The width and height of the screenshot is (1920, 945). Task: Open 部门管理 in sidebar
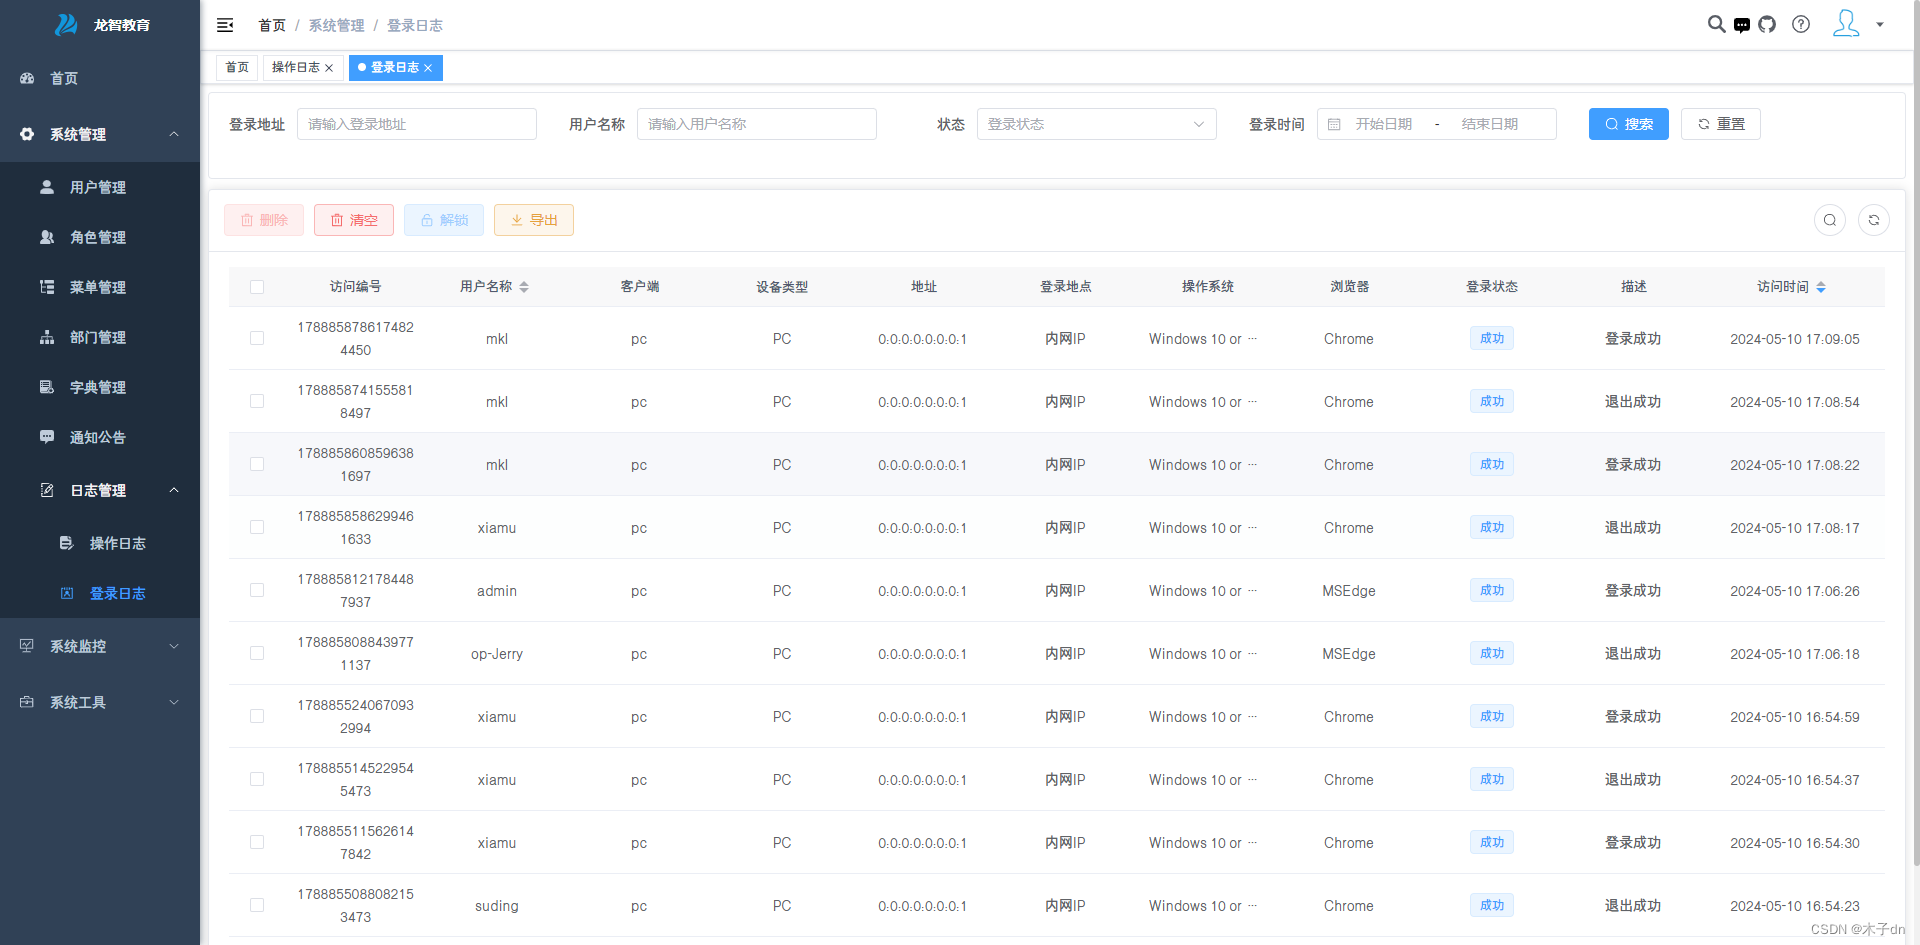[100, 337]
